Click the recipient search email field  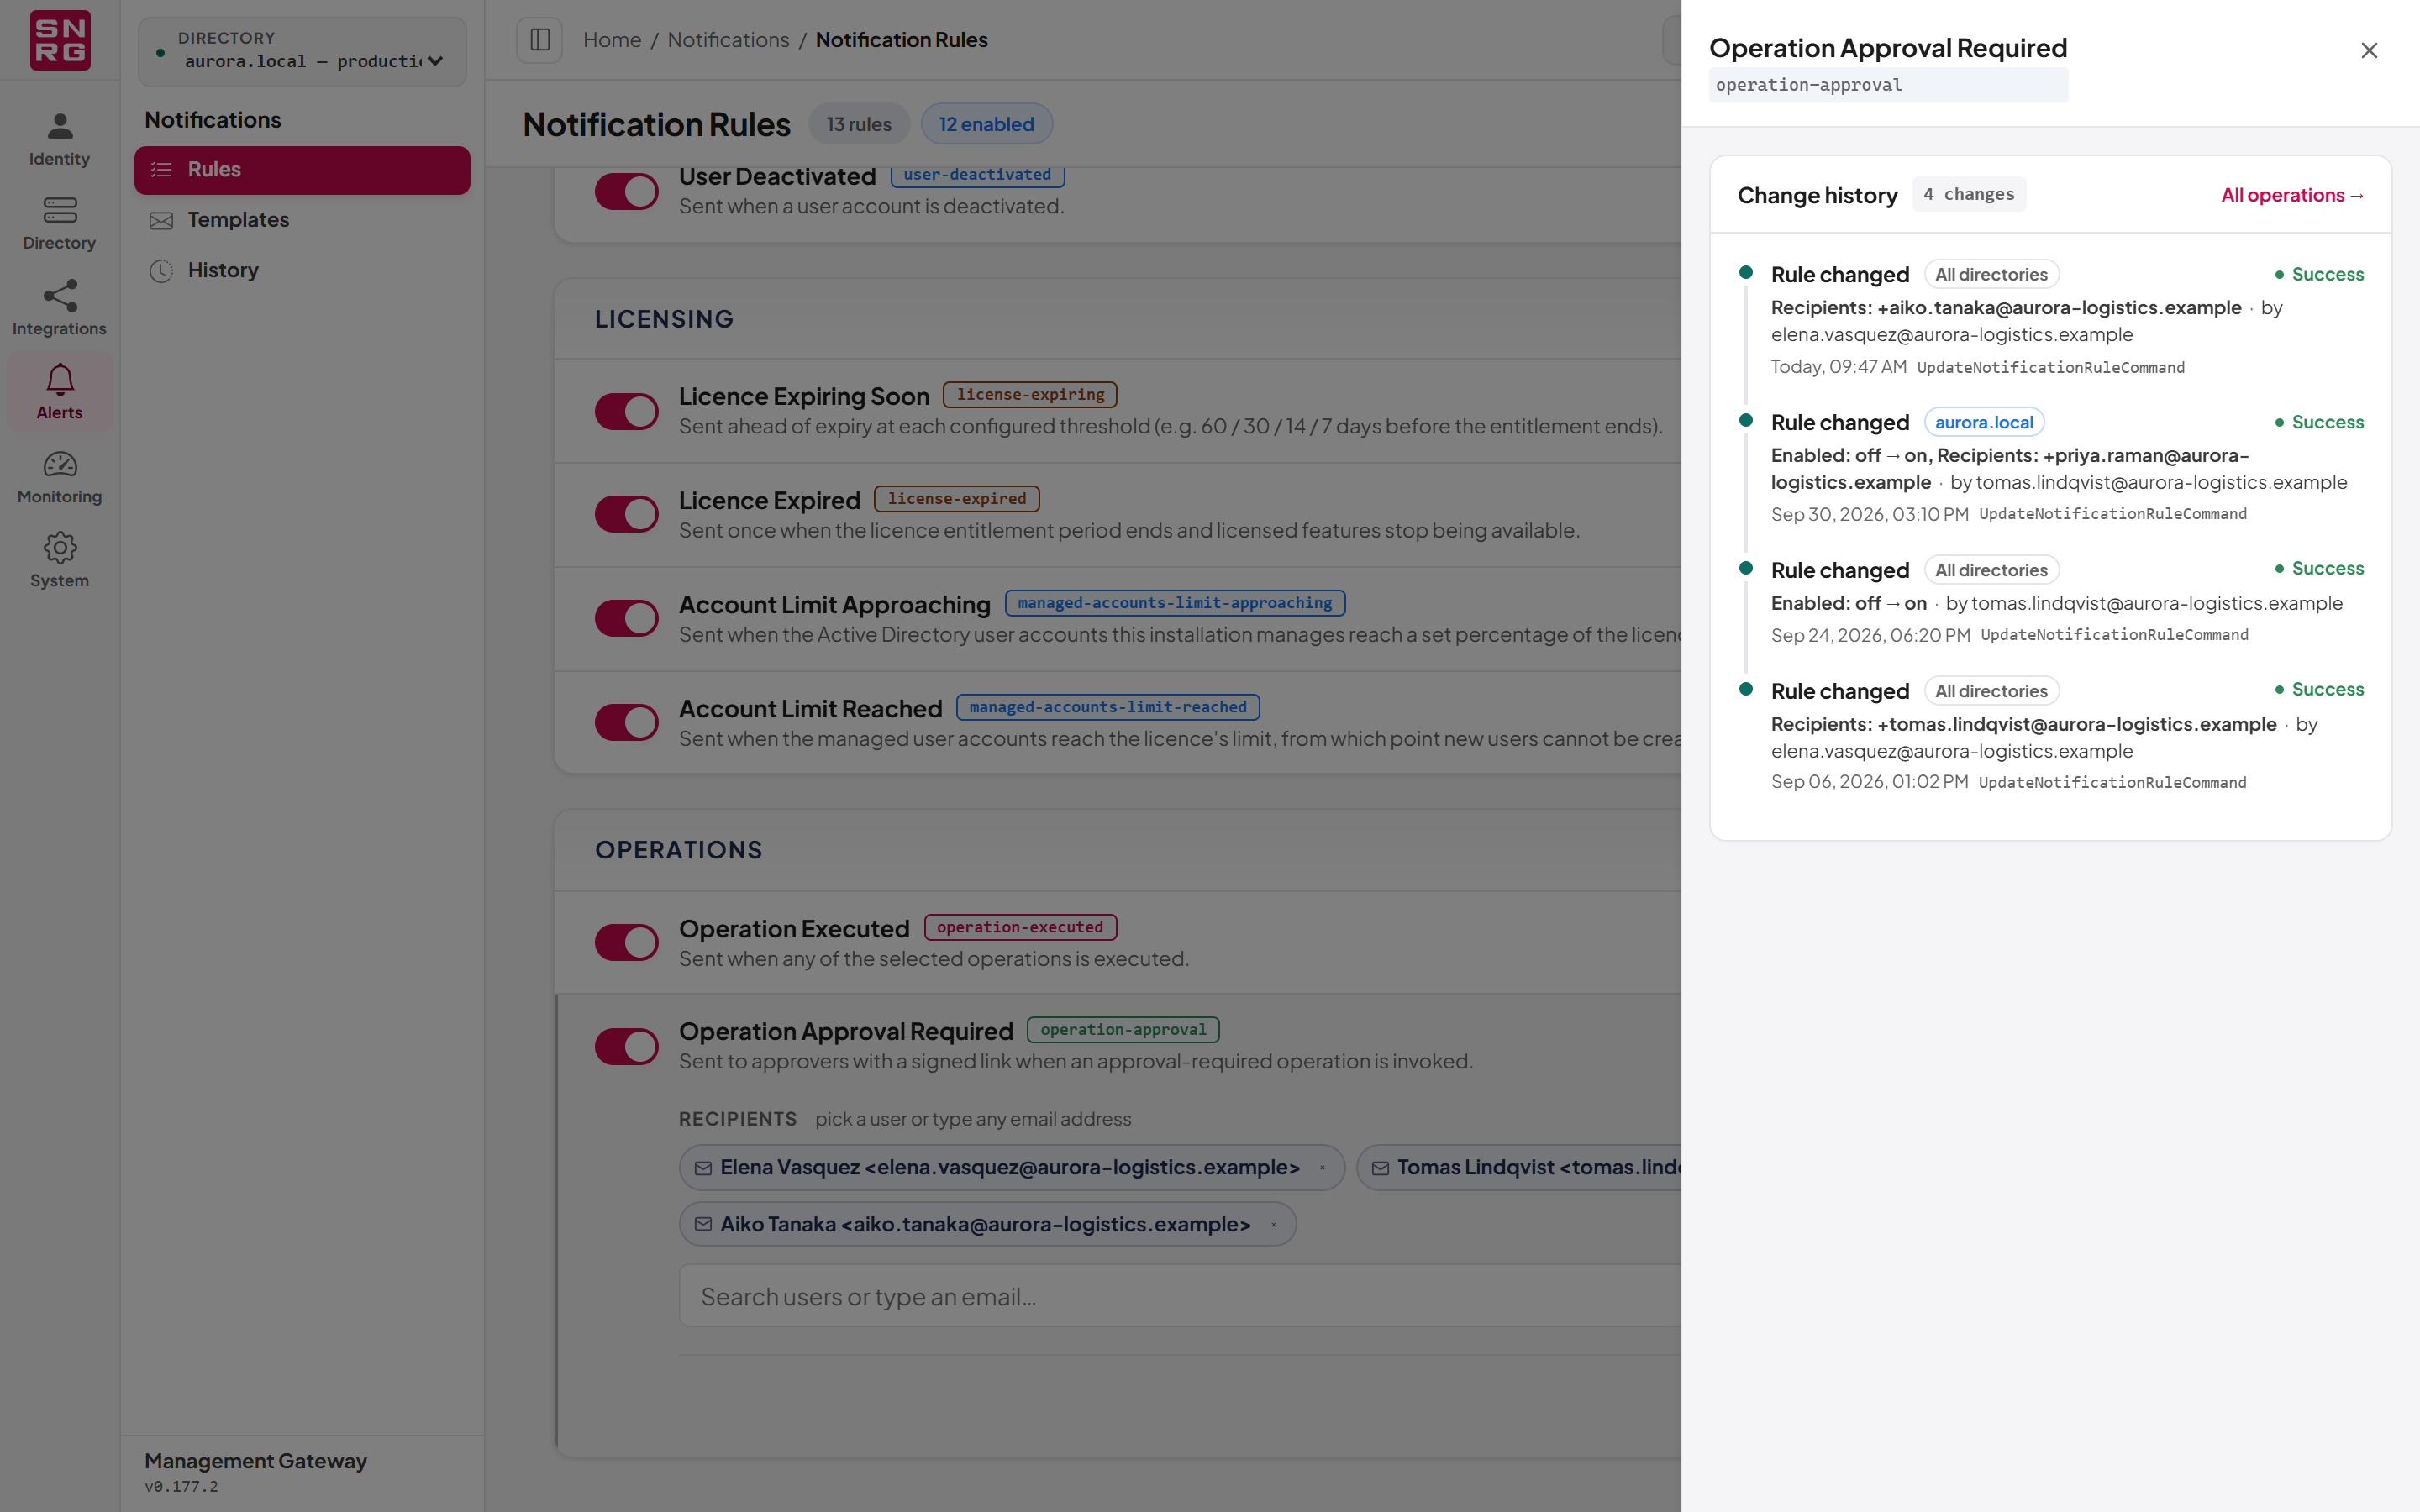(1180, 1296)
